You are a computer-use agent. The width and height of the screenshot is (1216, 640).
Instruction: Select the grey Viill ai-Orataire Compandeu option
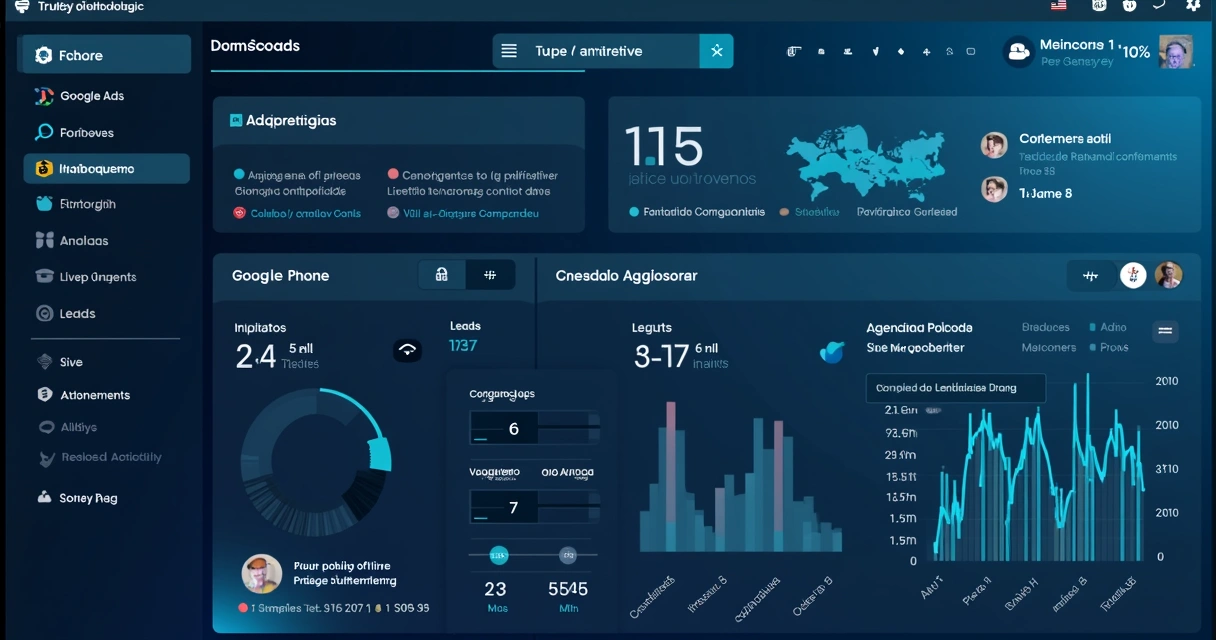tap(463, 213)
